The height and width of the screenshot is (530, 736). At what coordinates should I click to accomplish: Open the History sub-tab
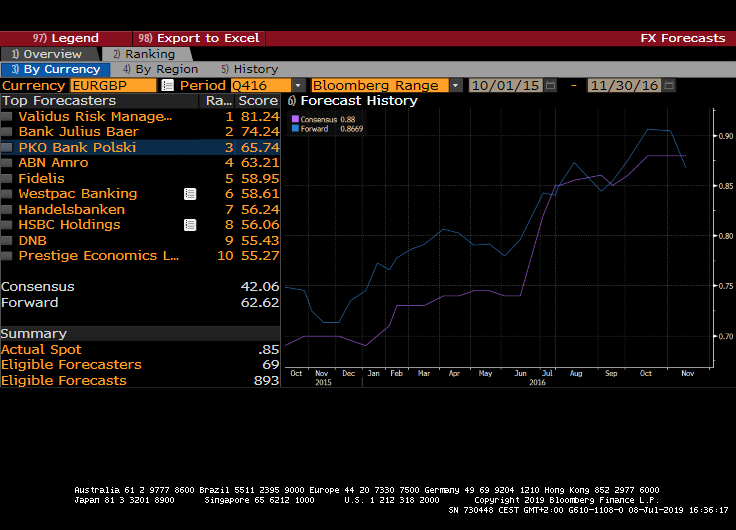click(x=250, y=70)
